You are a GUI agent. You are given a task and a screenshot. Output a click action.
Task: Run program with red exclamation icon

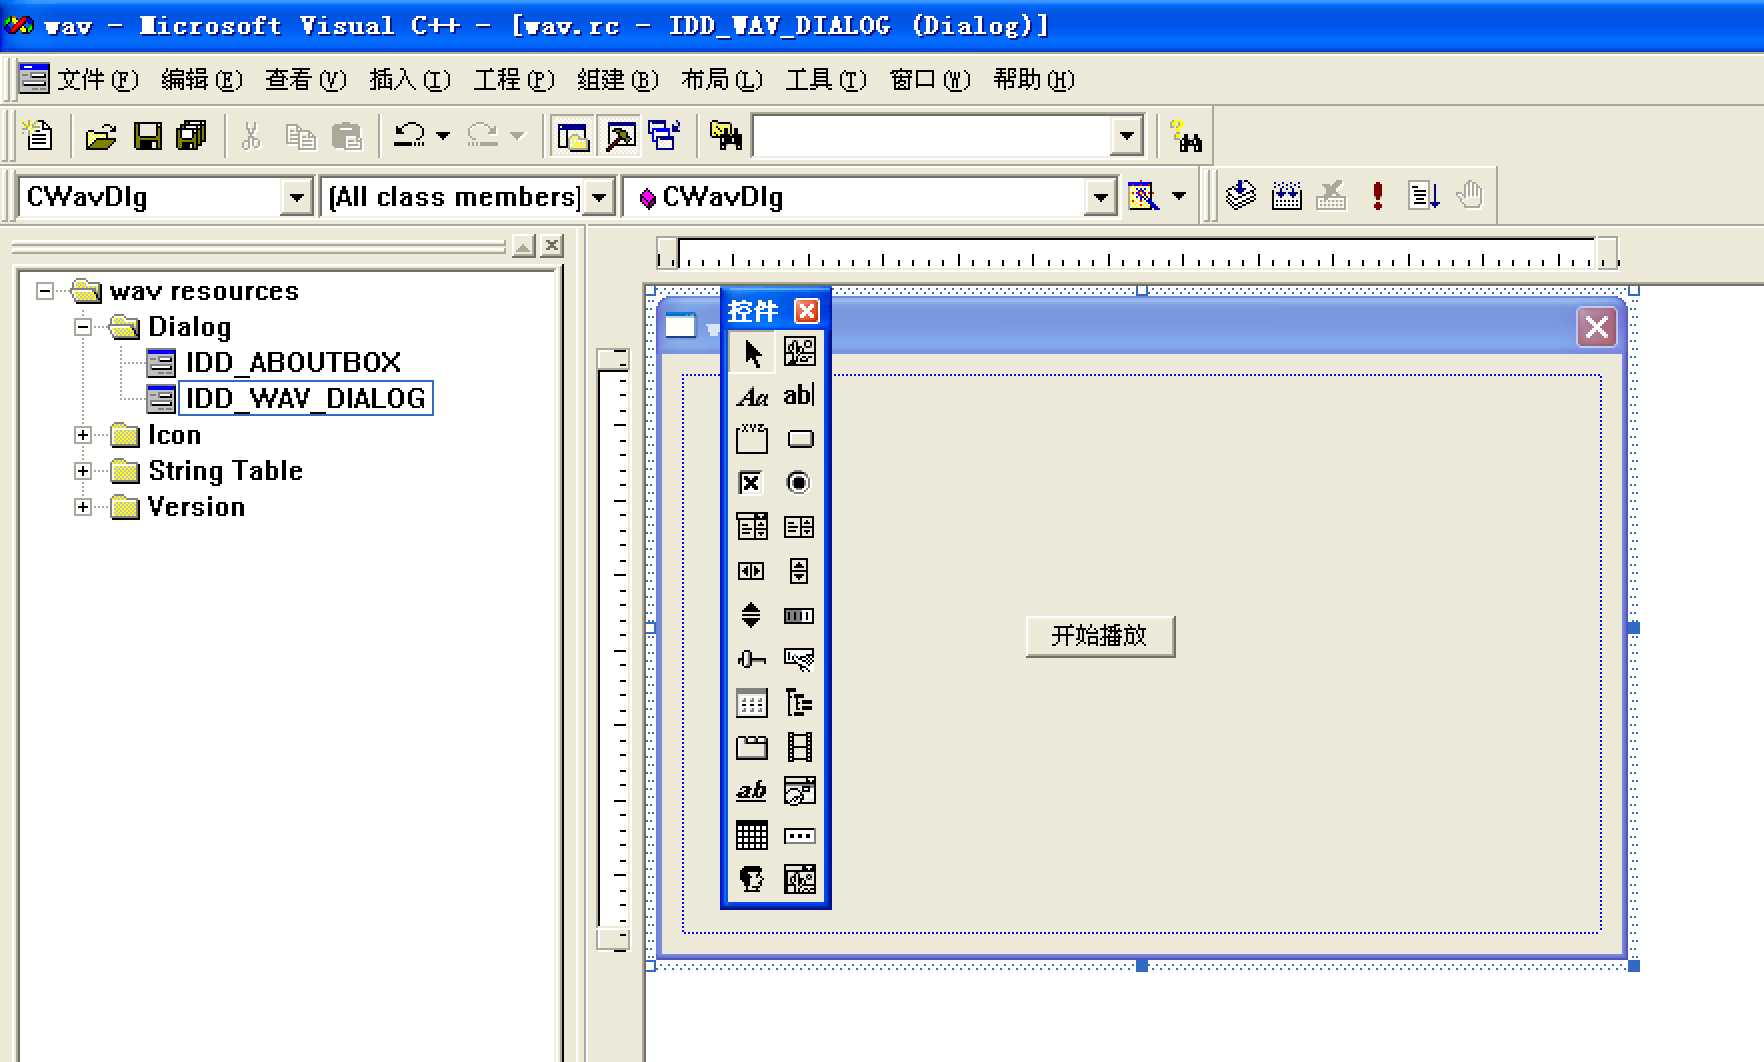(1378, 195)
